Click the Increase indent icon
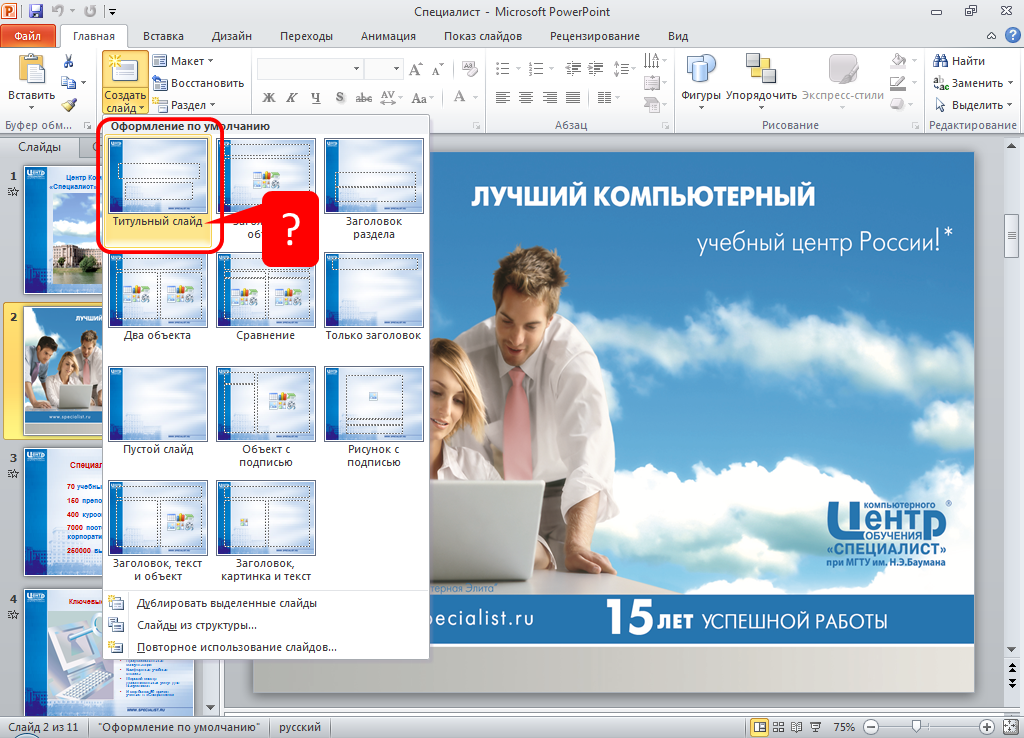The width and height of the screenshot is (1024, 738). click(596, 69)
